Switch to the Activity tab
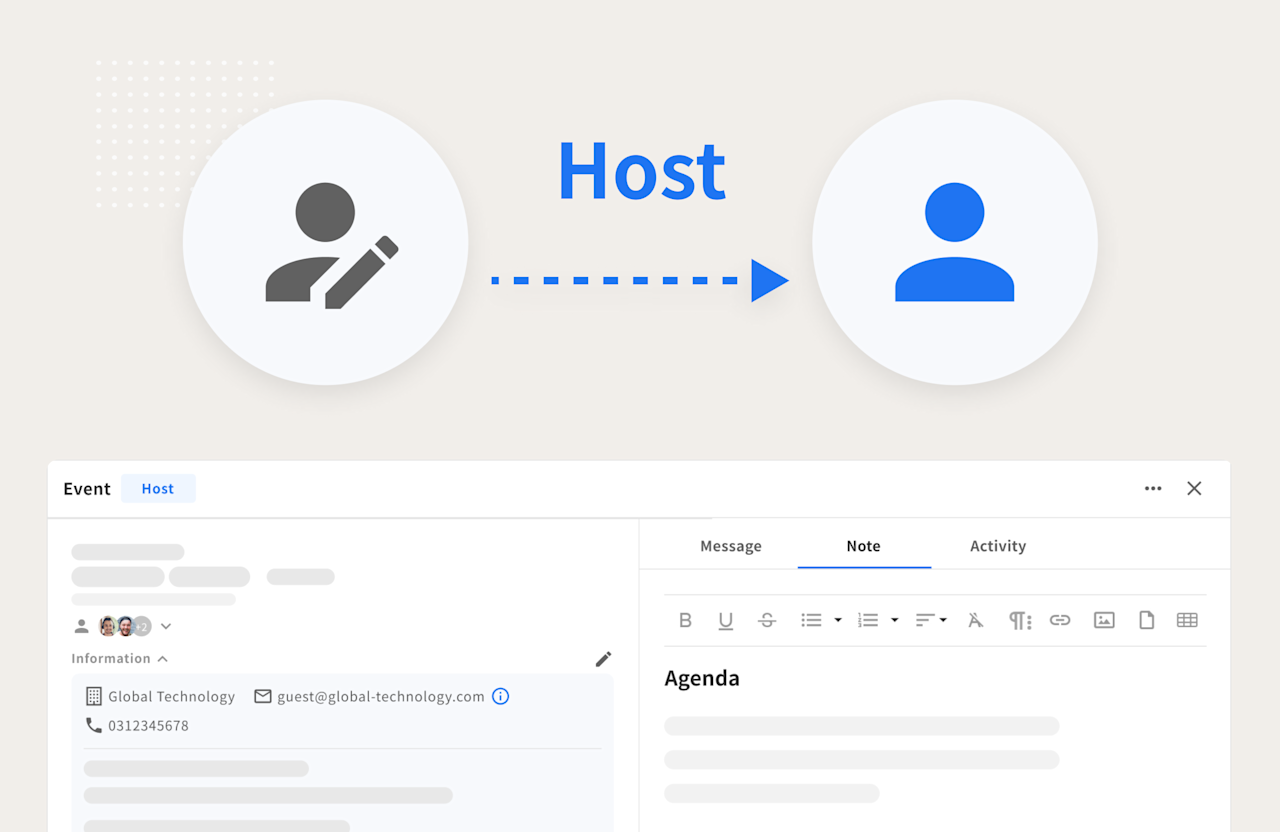This screenshot has width=1280, height=832. [x=997, y=546]
